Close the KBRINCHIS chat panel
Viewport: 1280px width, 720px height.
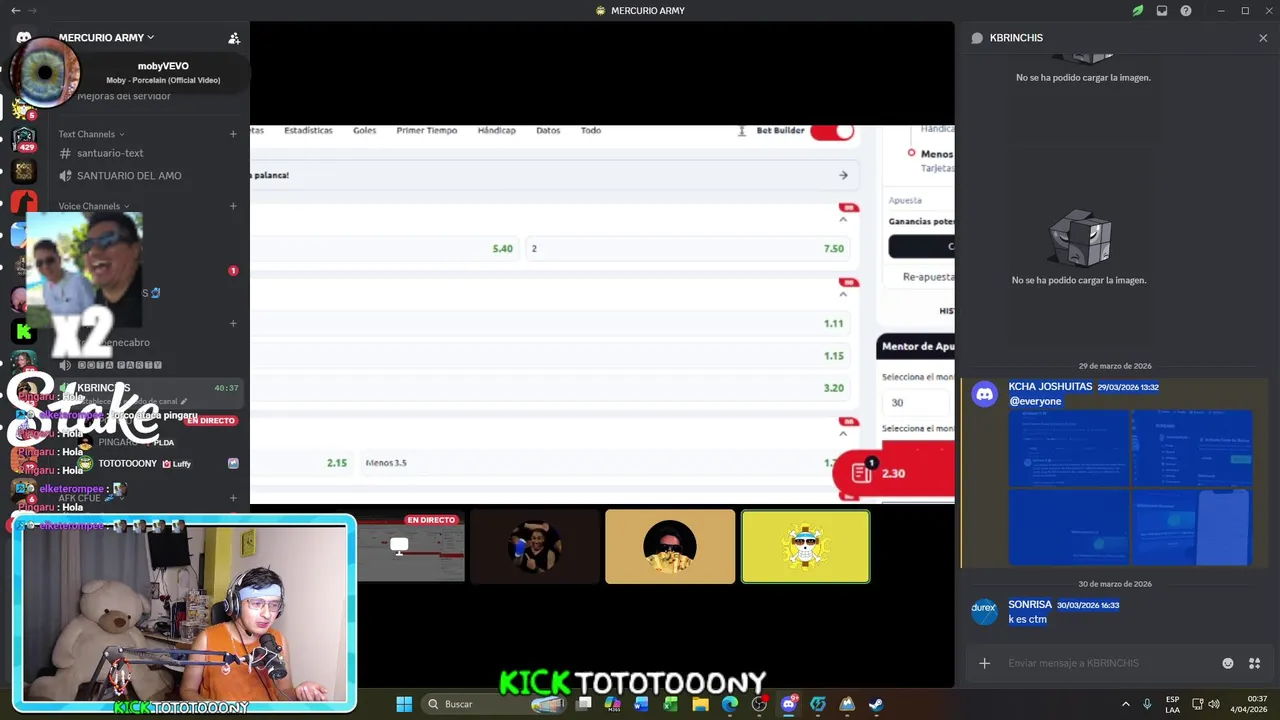click(x=1263, y=38)
